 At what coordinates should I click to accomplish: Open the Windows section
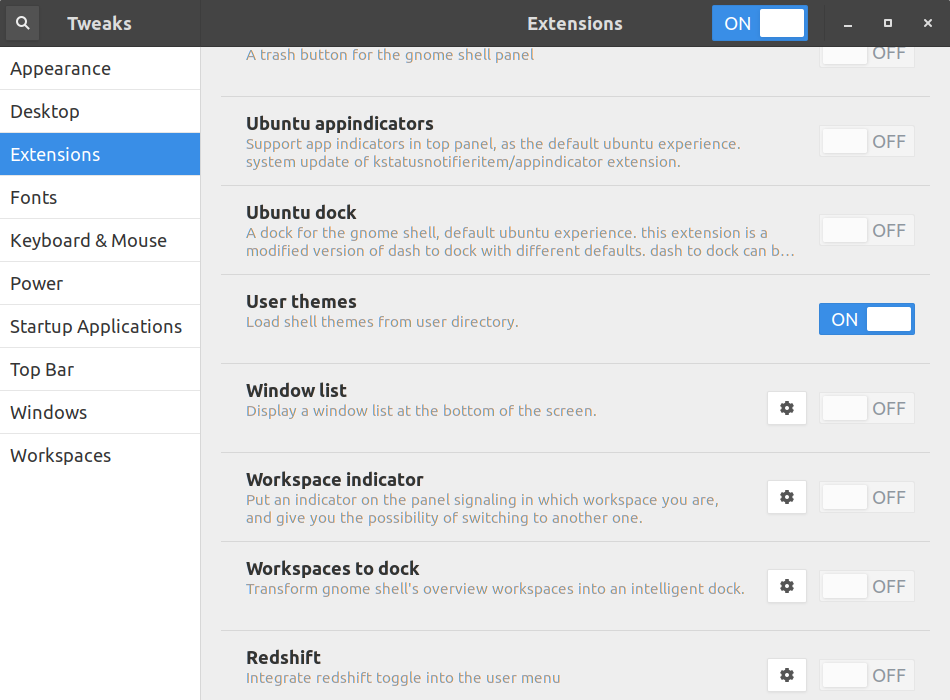100,413
